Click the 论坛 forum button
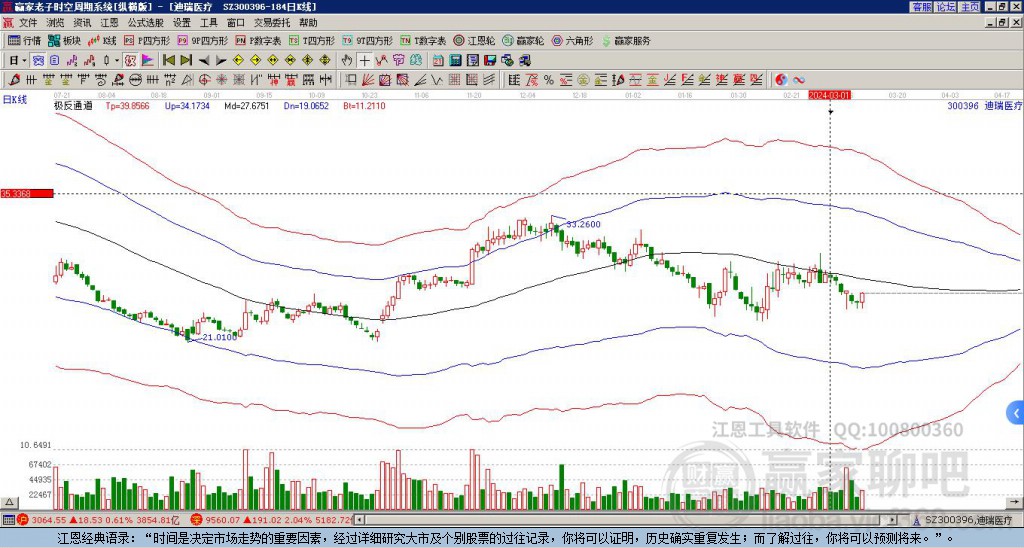The width and height of the screenshot is (1024, 548). pos(946,7)
